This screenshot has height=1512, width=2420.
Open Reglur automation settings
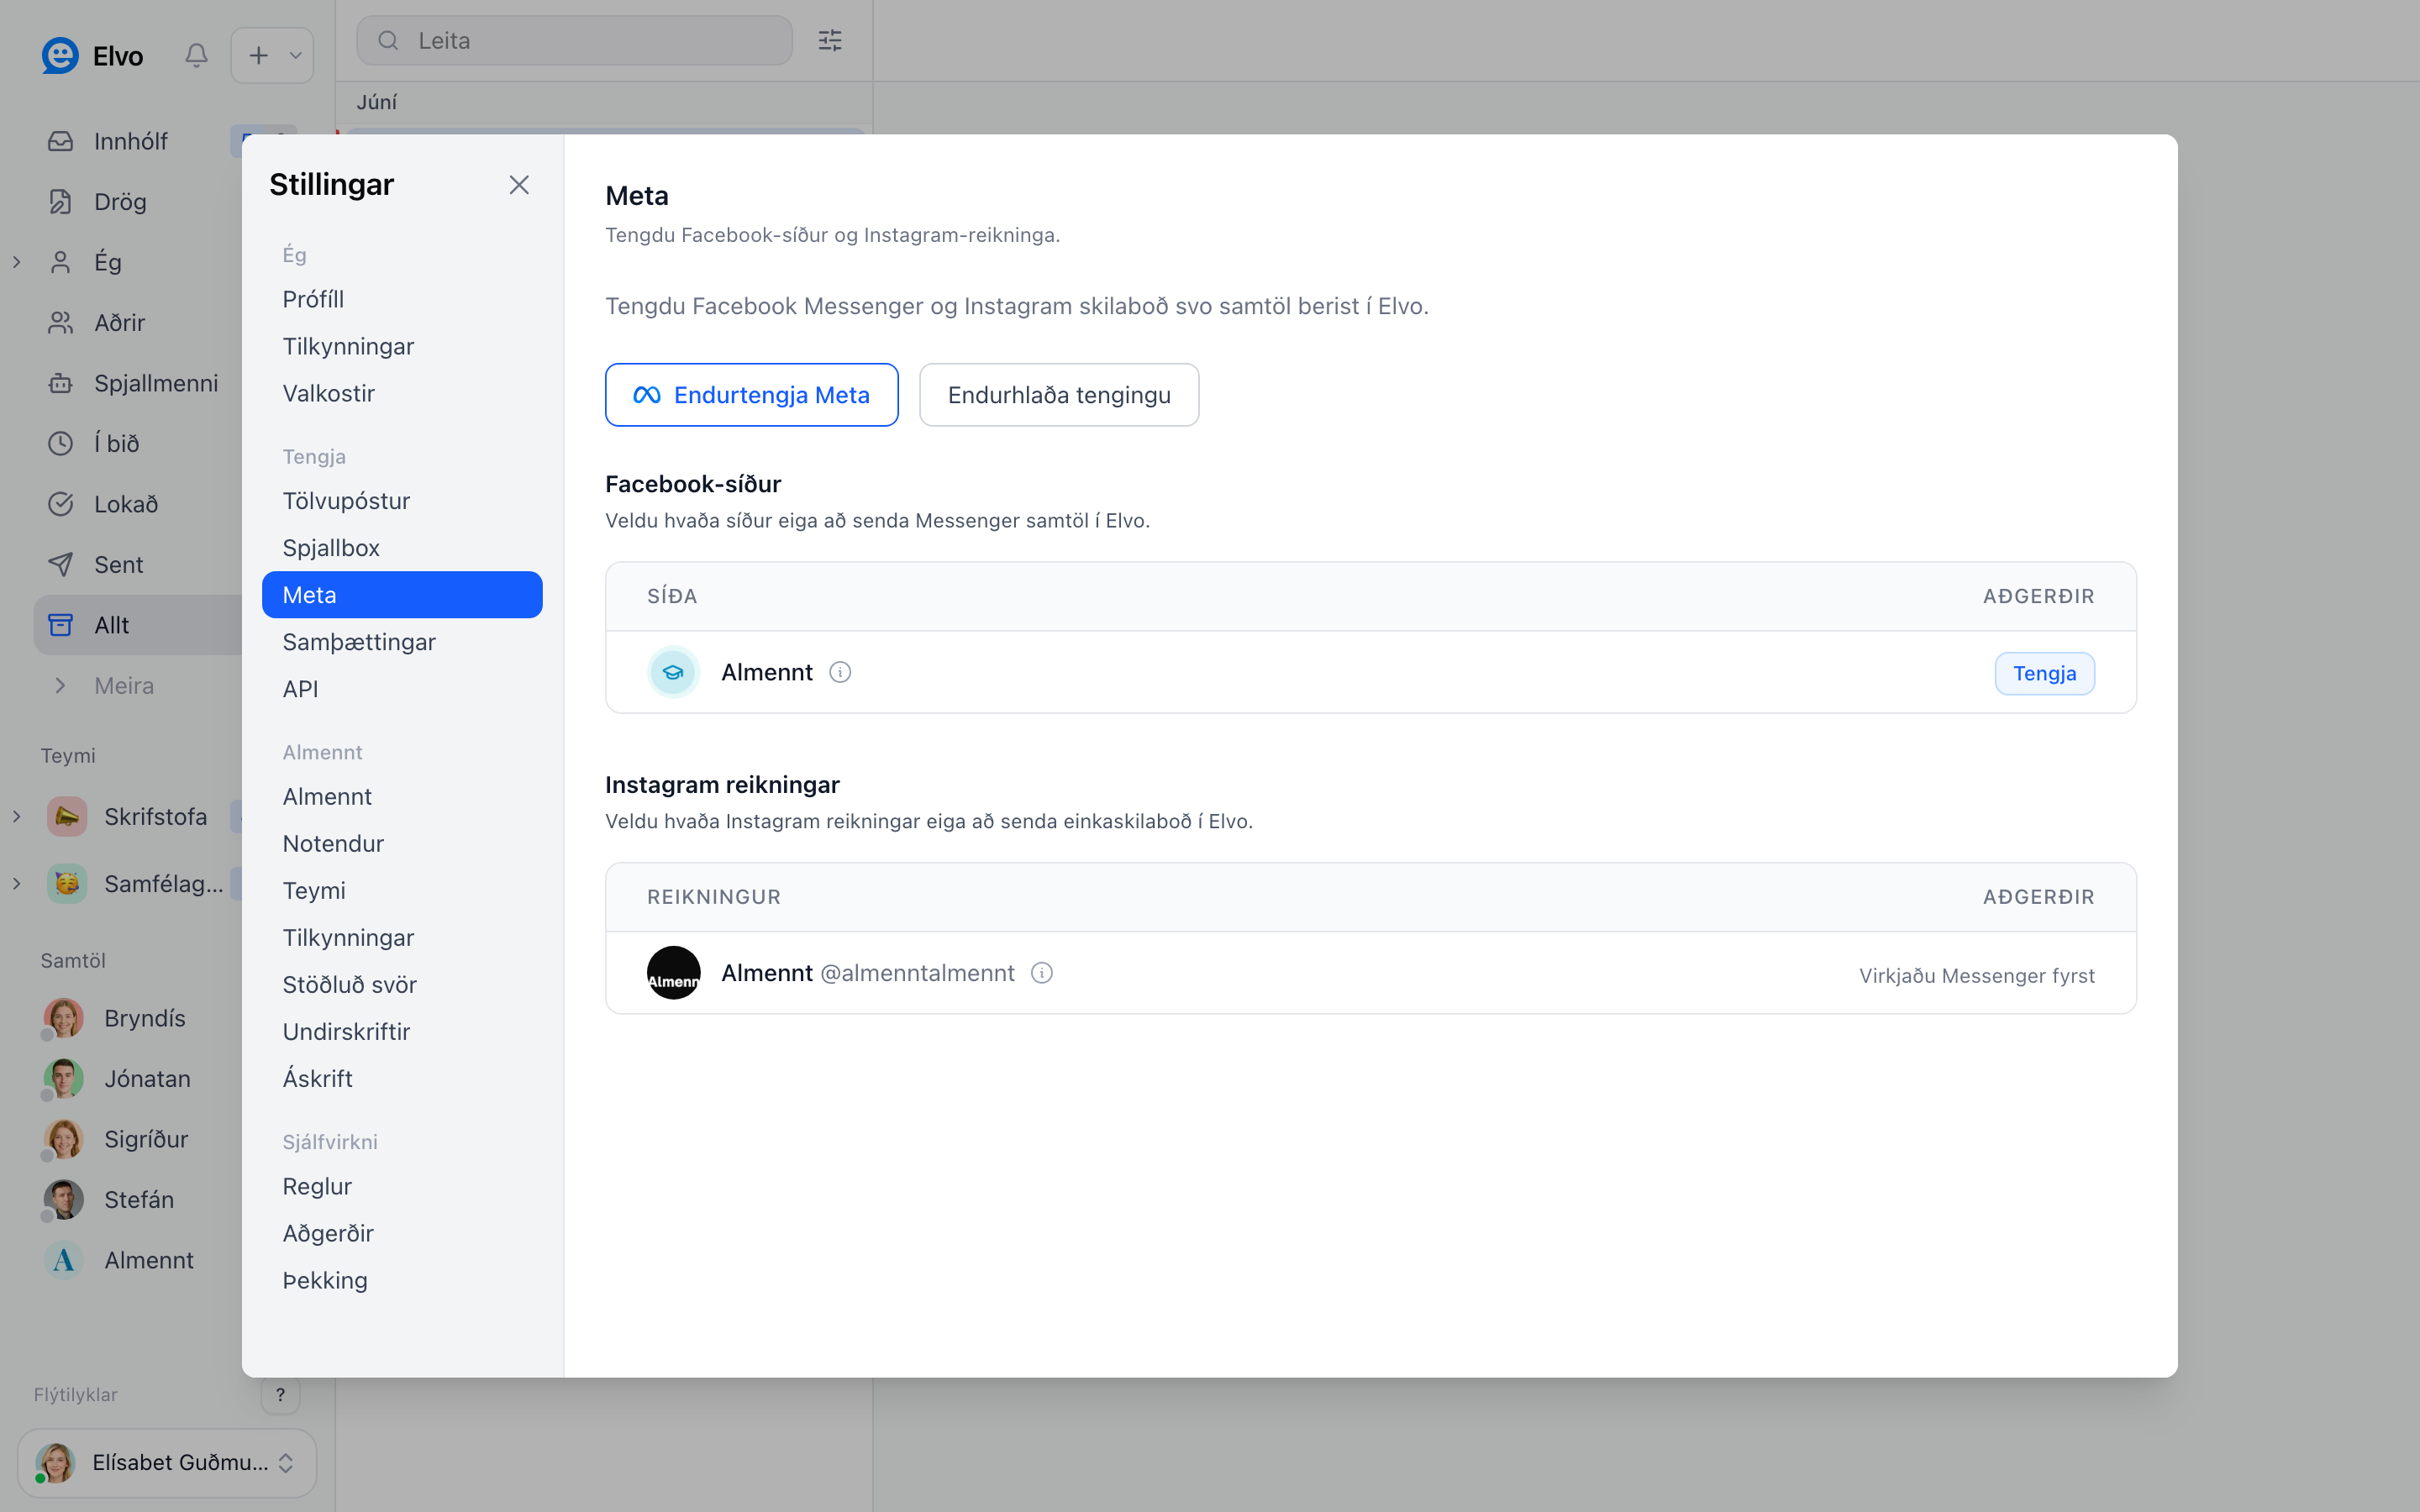[402, 1186]
